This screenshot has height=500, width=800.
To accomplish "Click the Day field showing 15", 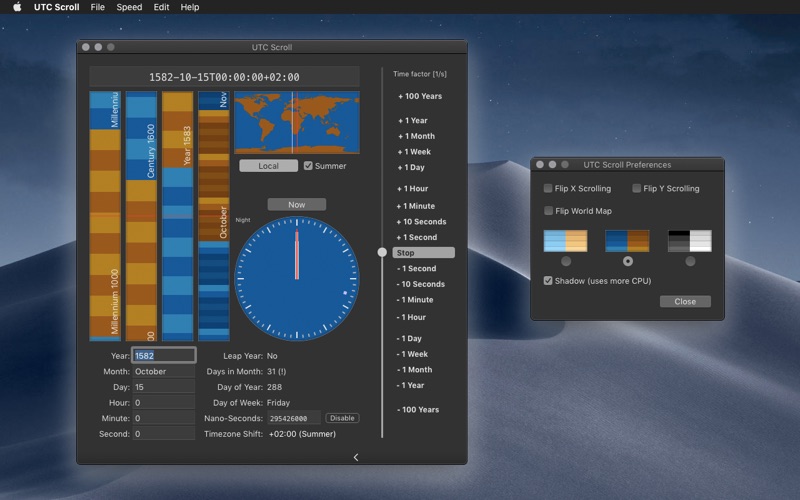I will coord(164,387).
